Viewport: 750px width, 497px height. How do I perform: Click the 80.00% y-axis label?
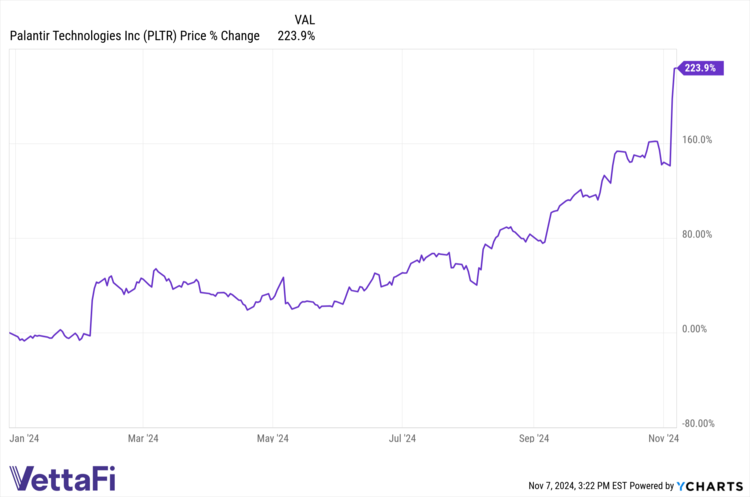(x=696, y=234)
